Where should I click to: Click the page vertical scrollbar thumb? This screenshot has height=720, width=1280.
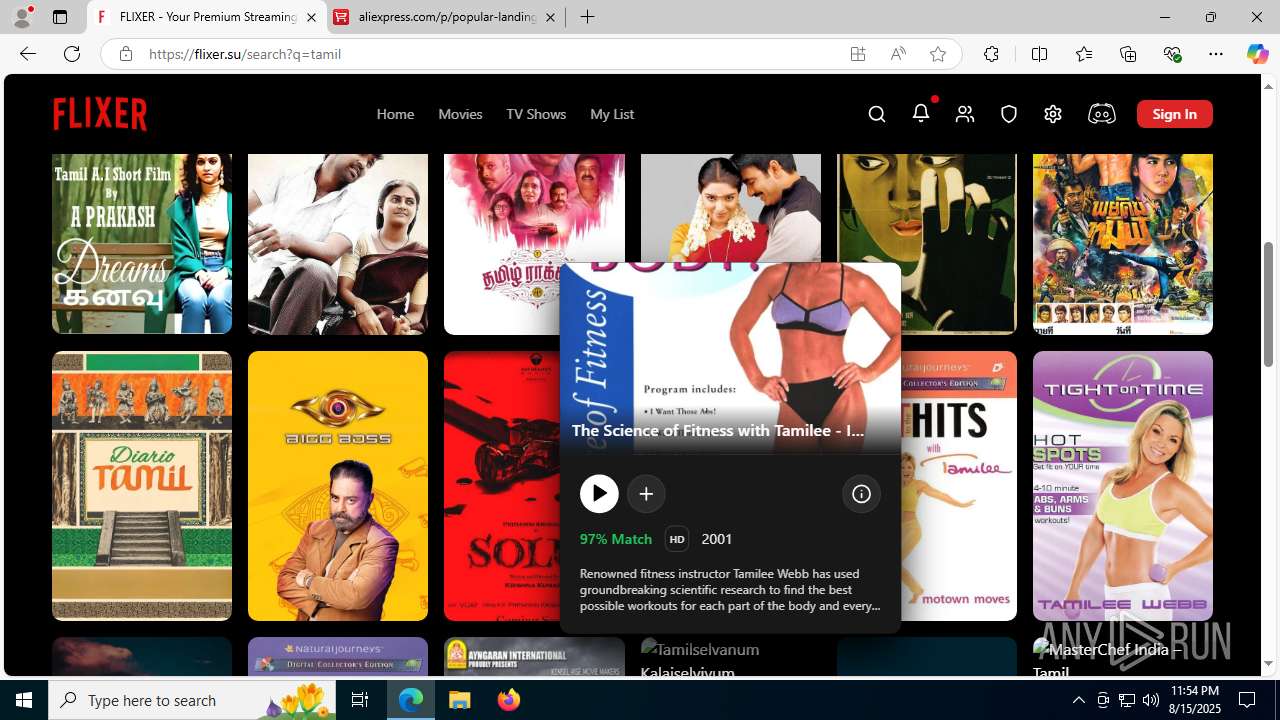pos(1269,304)
